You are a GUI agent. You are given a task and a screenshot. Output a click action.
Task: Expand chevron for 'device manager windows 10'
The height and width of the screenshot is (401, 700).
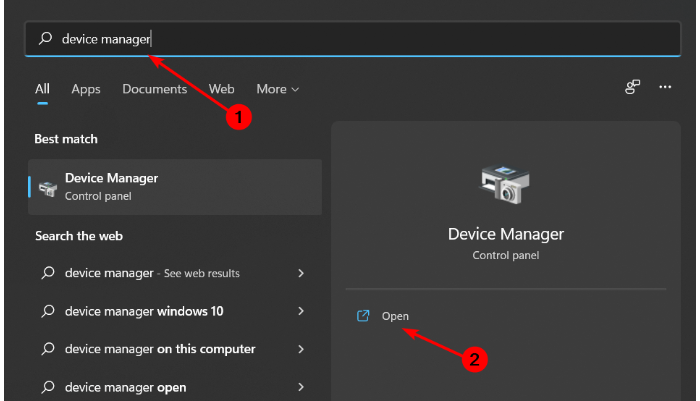pyautogui.click(x=301, y=311)
